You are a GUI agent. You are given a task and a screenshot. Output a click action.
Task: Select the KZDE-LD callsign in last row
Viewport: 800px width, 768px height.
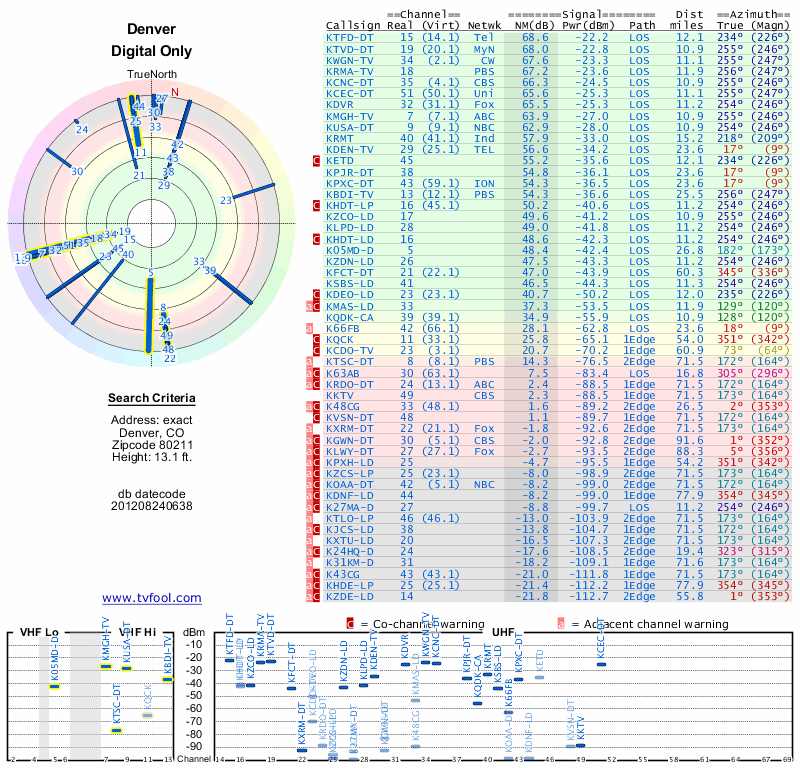pos(350,597)
